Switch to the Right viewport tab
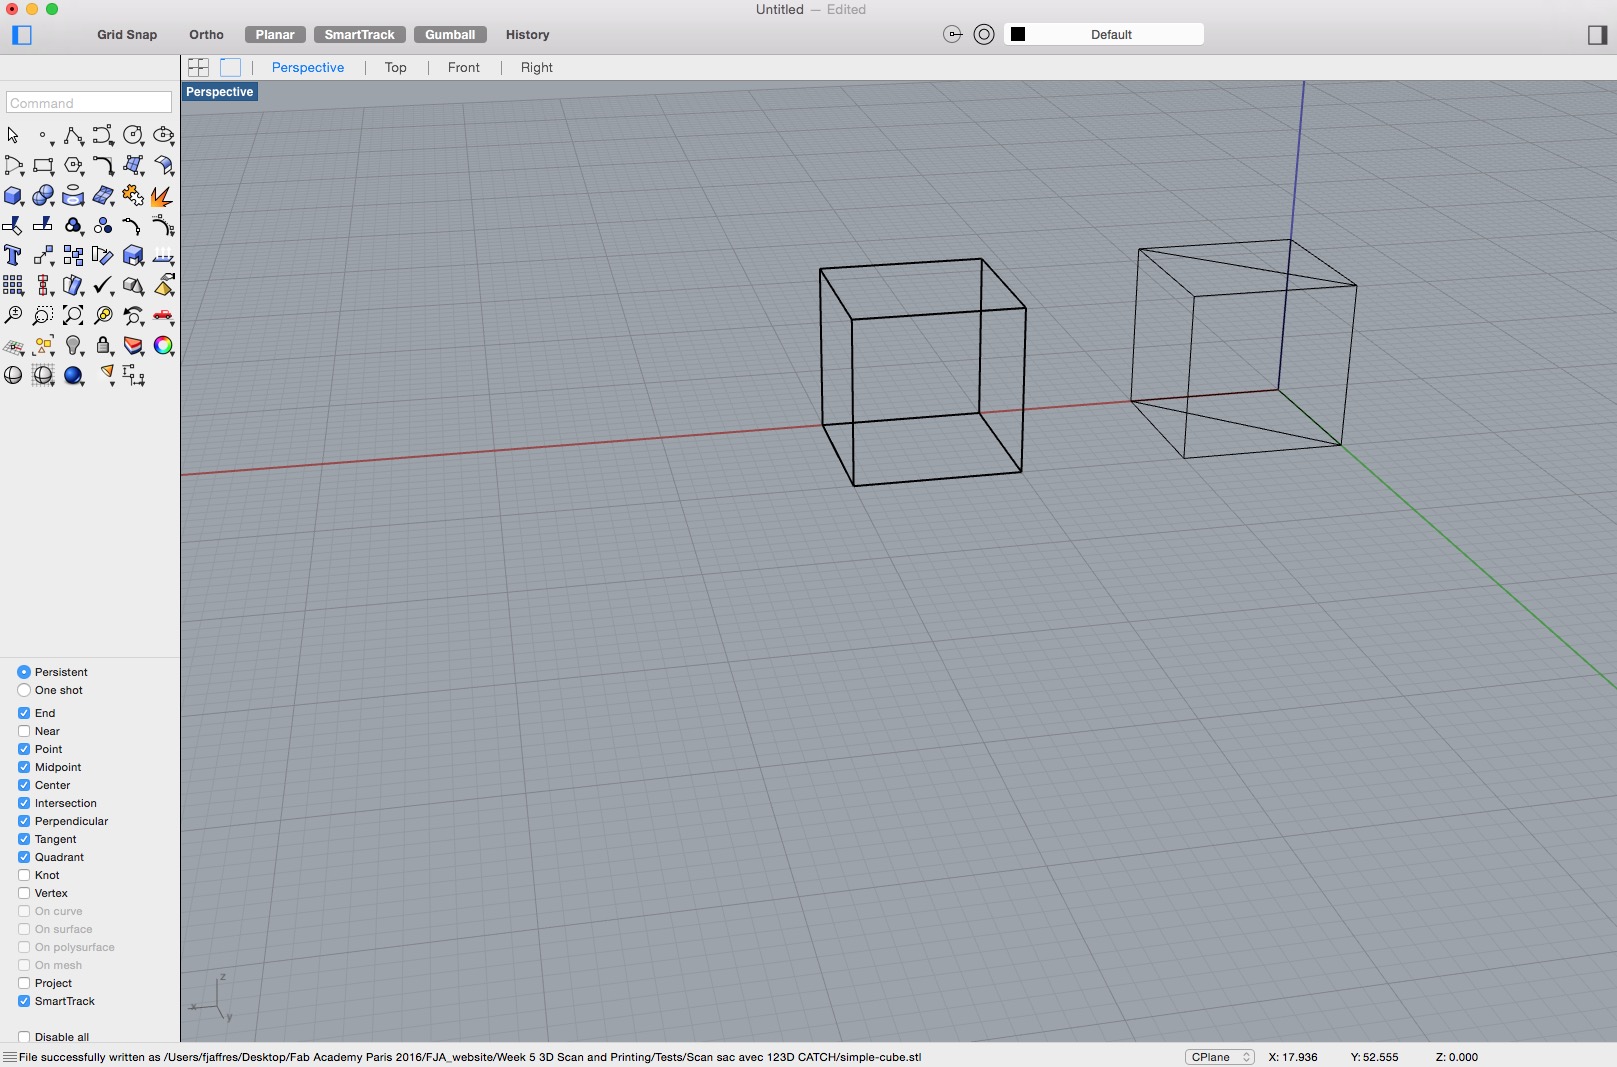Viewport: 1617px width, 1067px height. tap(537, 67)
